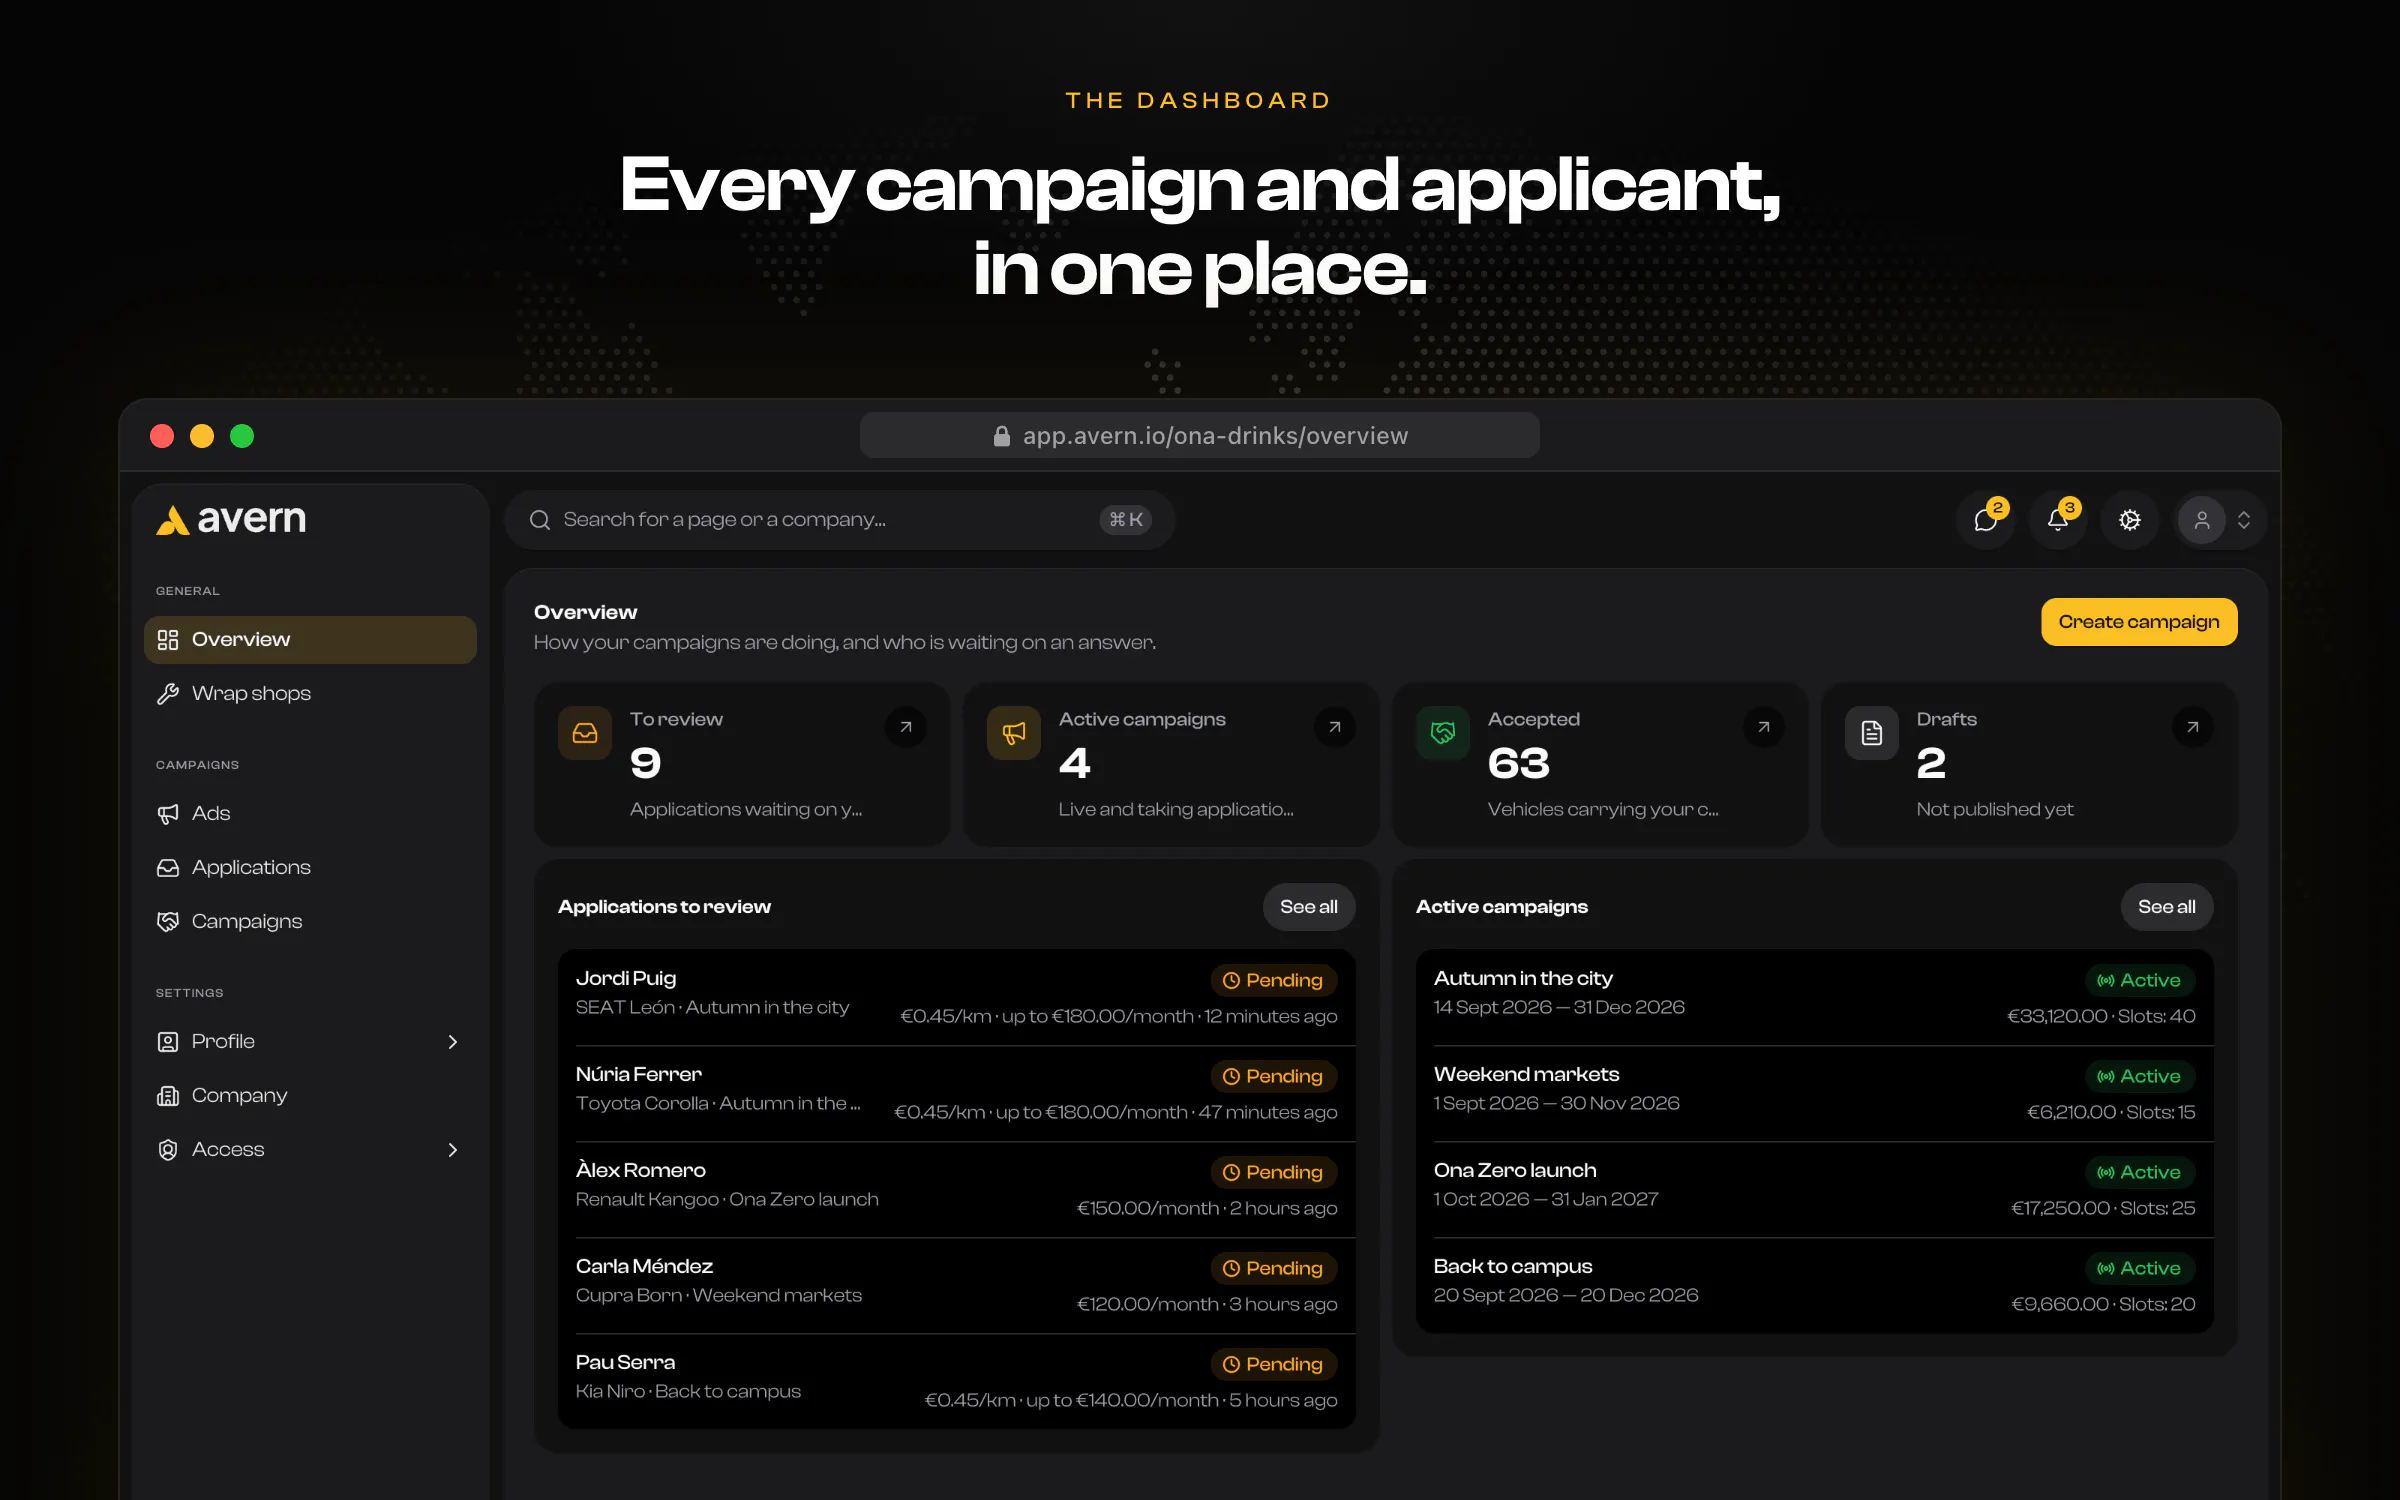
Task: Open Applications in sidebar
Action: point(310,868)
